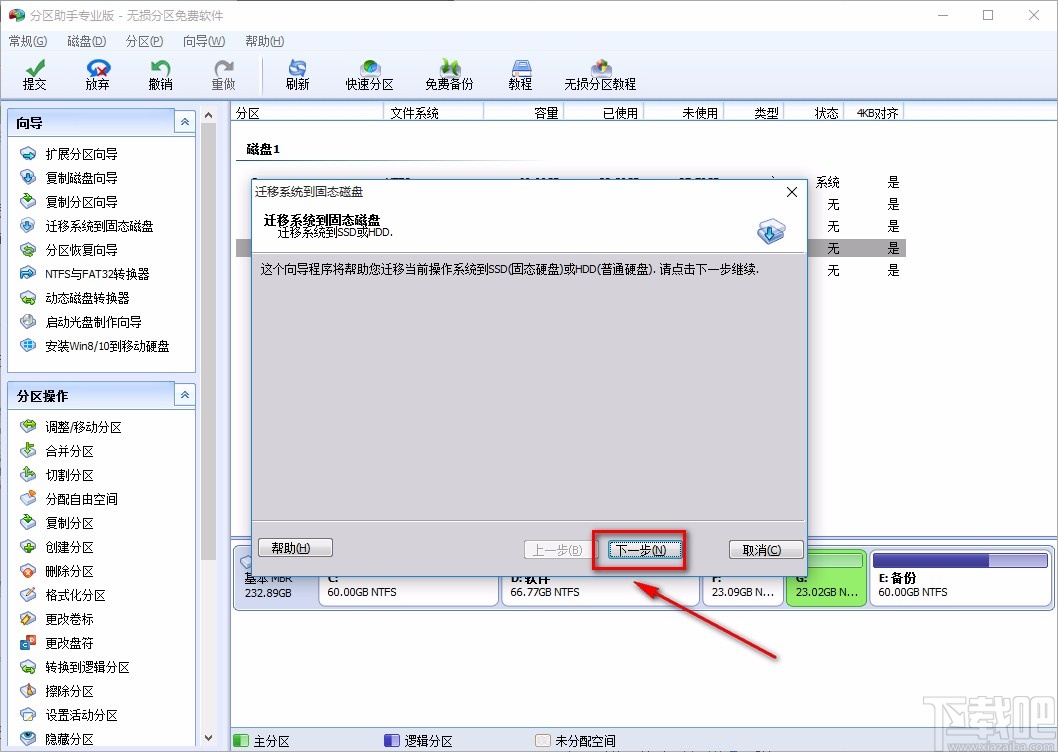
Task: Open 动态磁盘转换器
Action: pyautogui.click(x=75, y=298)
